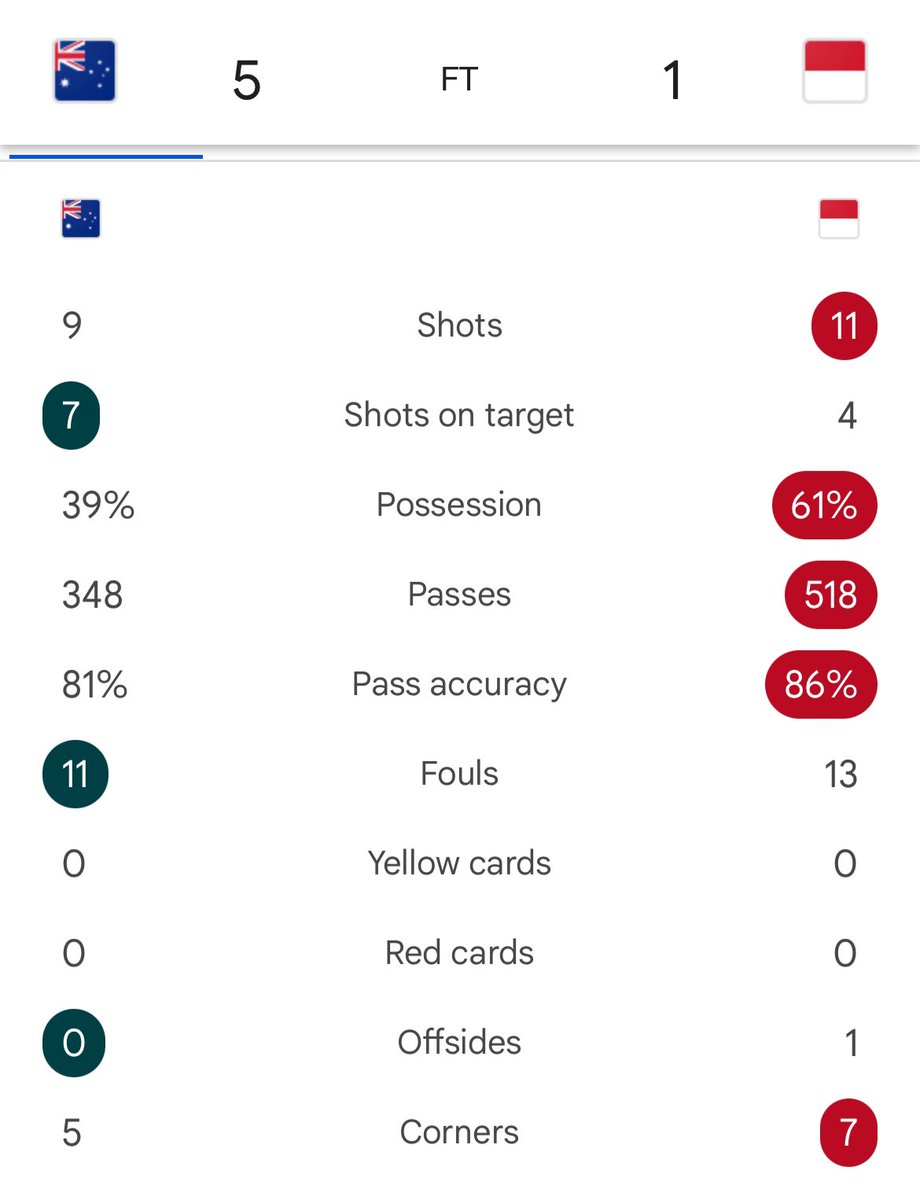920x1200 pixels.
Task: Select the active blue underlined tab indicator
Action: tap(106, 155)
